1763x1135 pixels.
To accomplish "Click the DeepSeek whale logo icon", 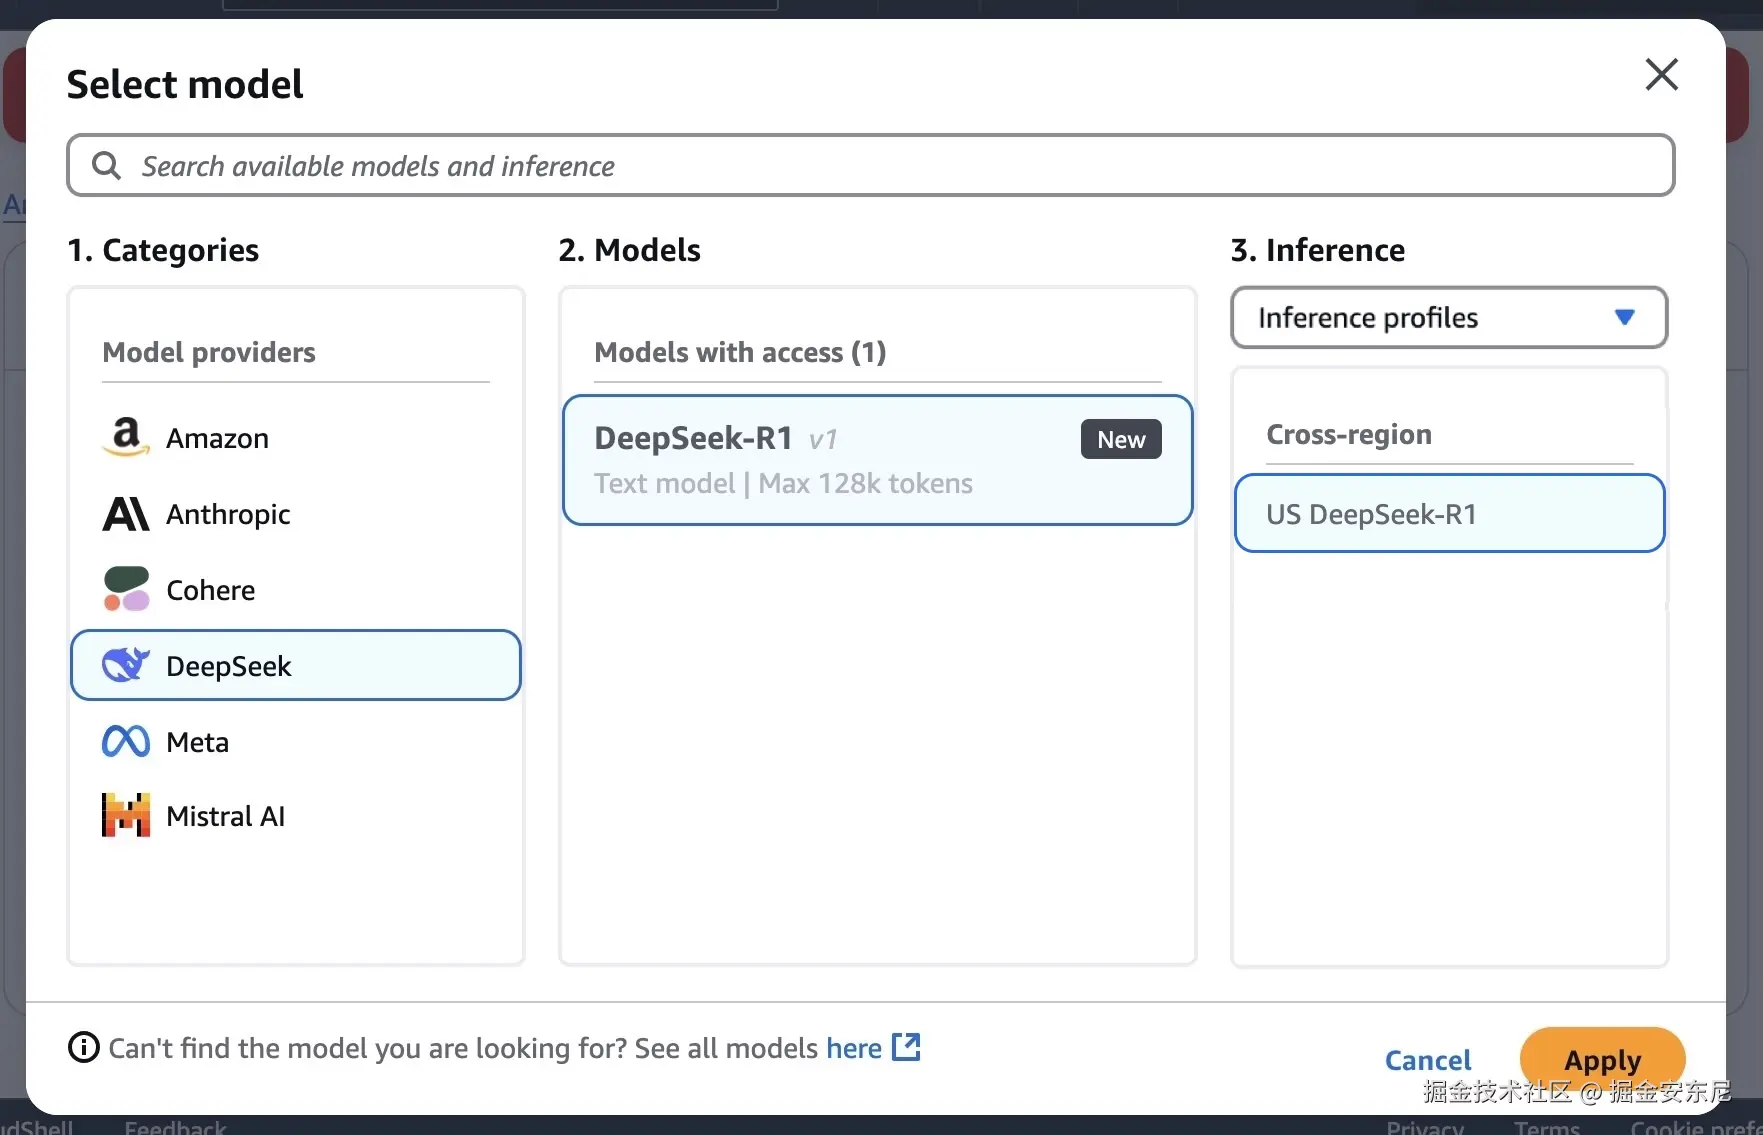I will tap(126, 665).
